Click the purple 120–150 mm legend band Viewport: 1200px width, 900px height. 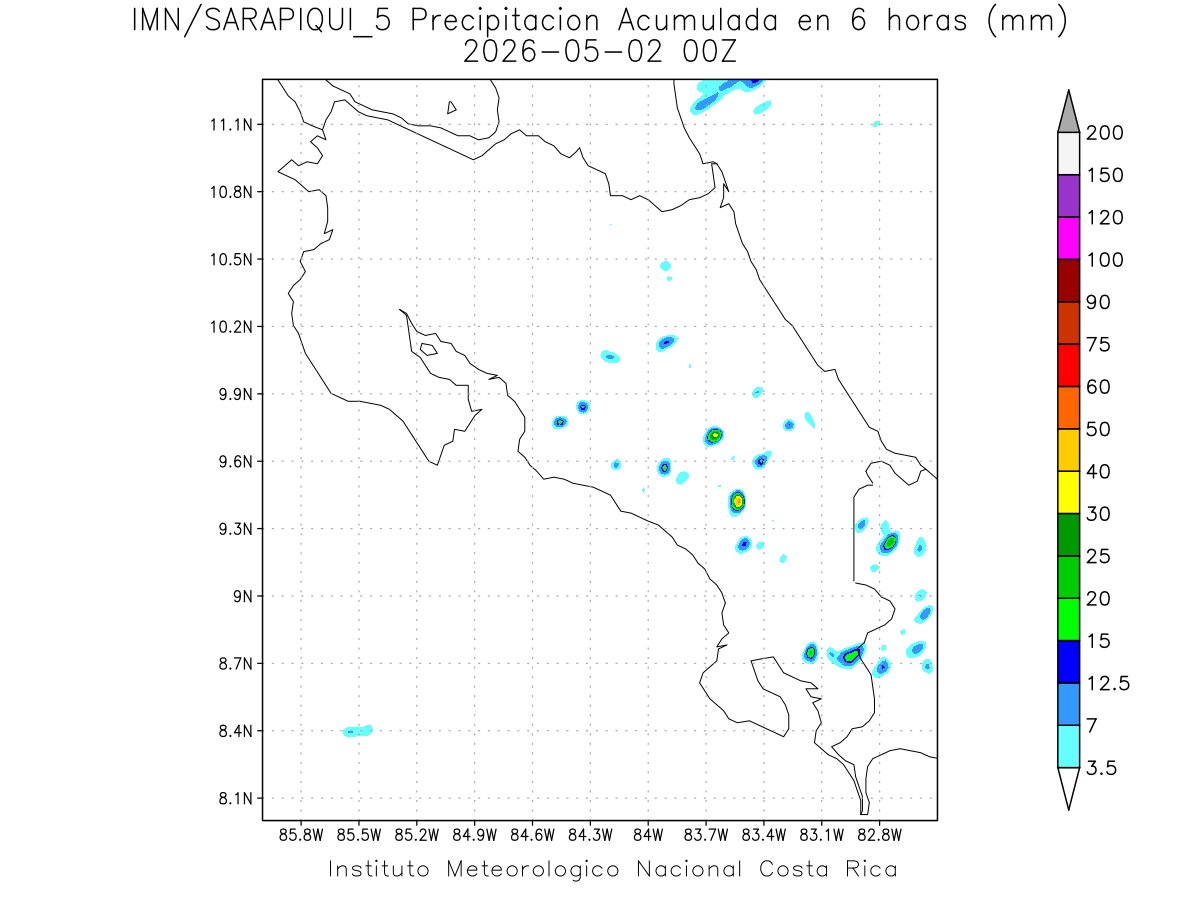[1068, 196]
